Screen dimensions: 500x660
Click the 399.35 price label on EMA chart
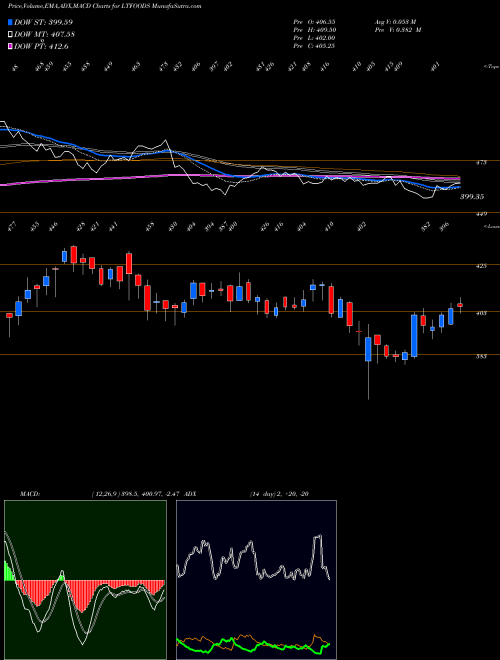472,197
